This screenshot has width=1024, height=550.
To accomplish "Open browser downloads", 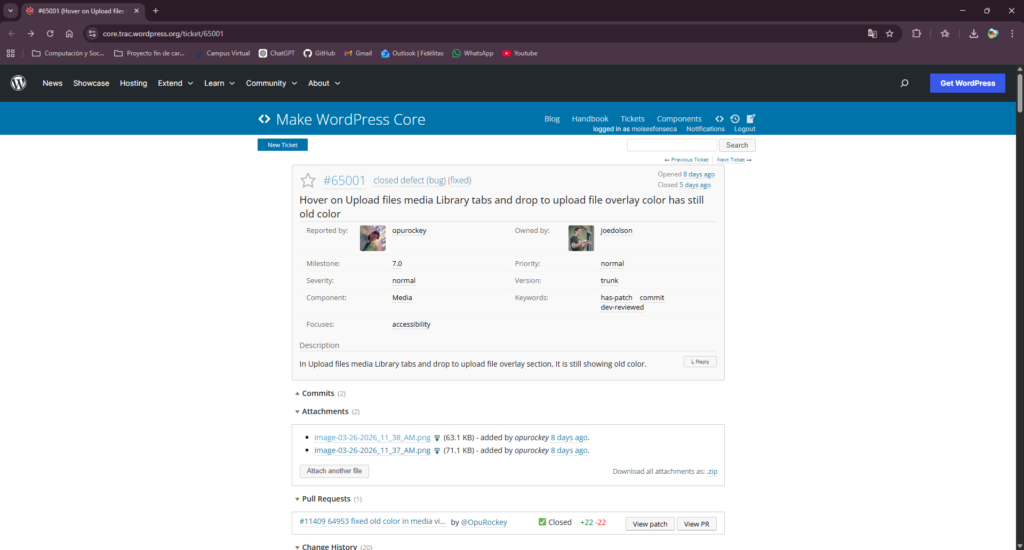I will 973,33.
